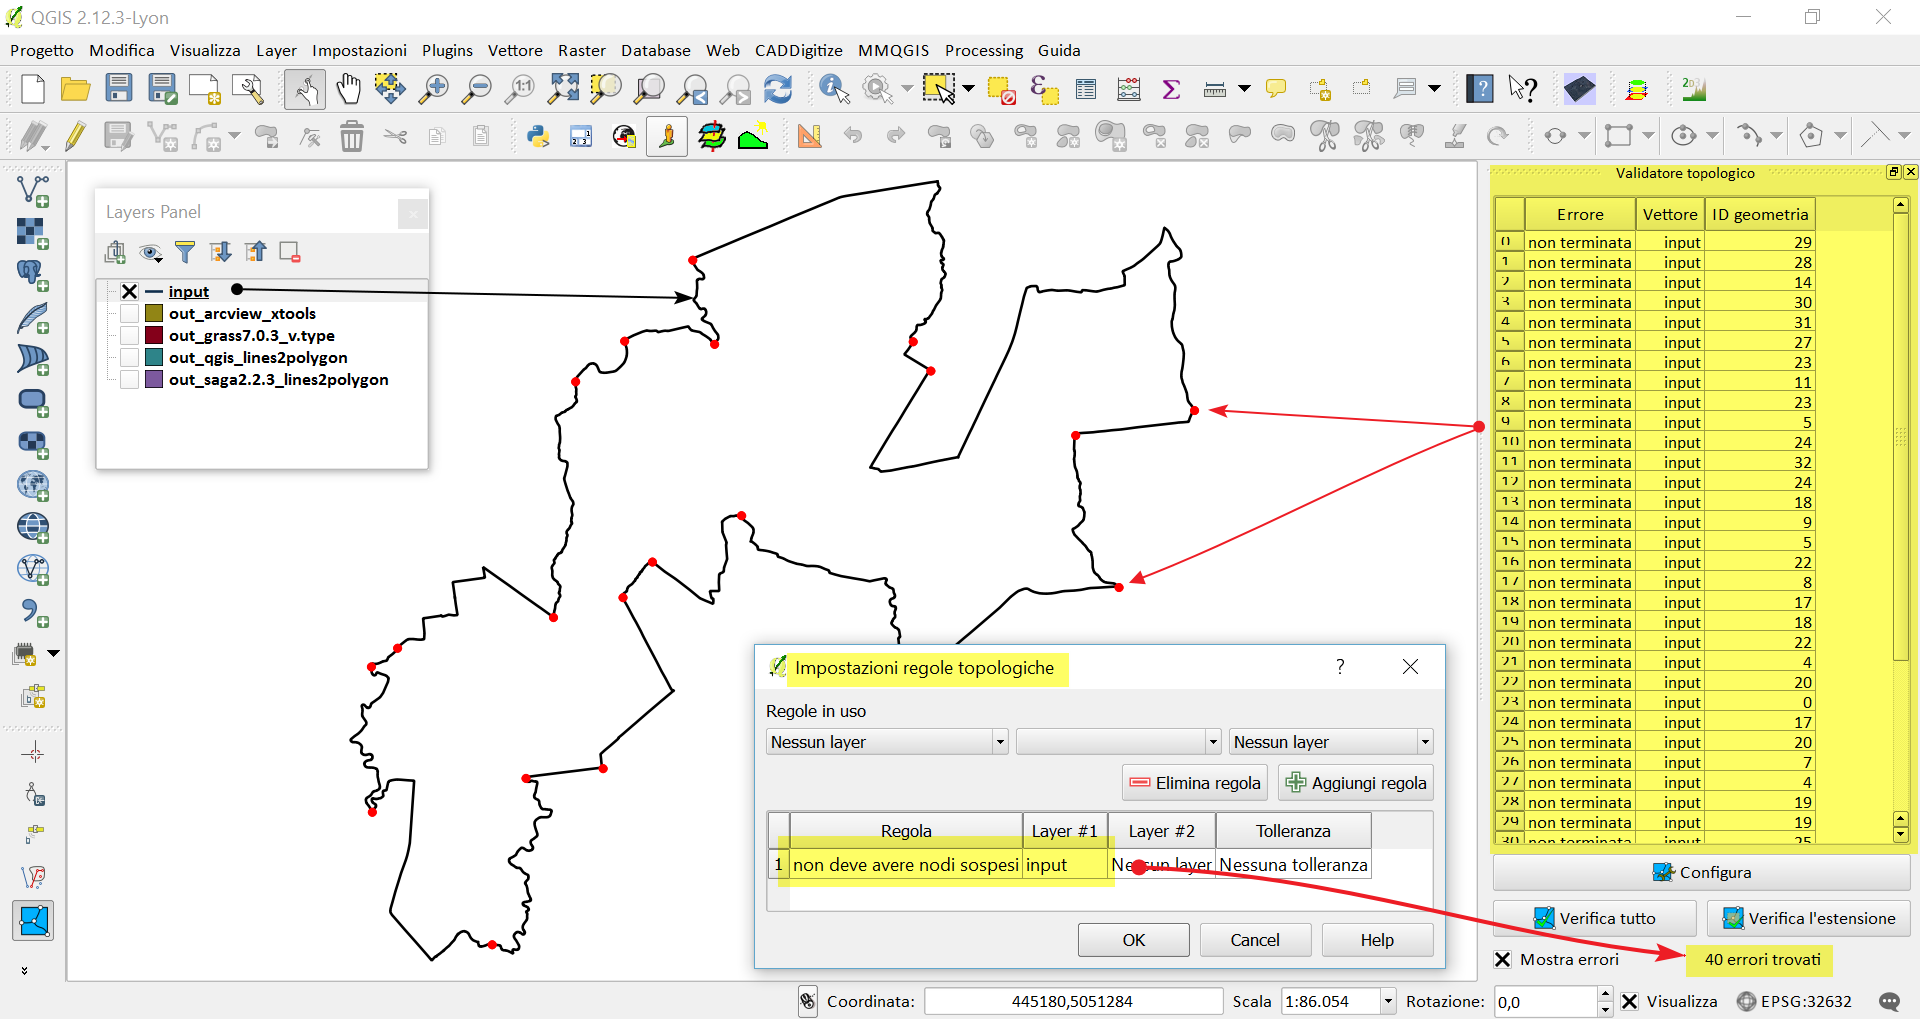
Task: Click the Delete Selected trash icon
Action: point(352,136)
